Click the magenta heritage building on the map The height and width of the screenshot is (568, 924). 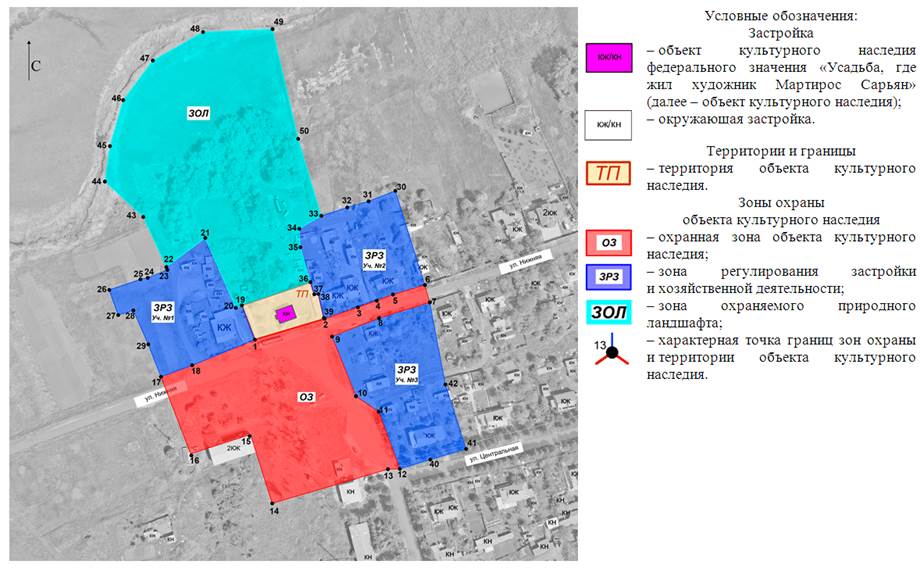(286, 314)
